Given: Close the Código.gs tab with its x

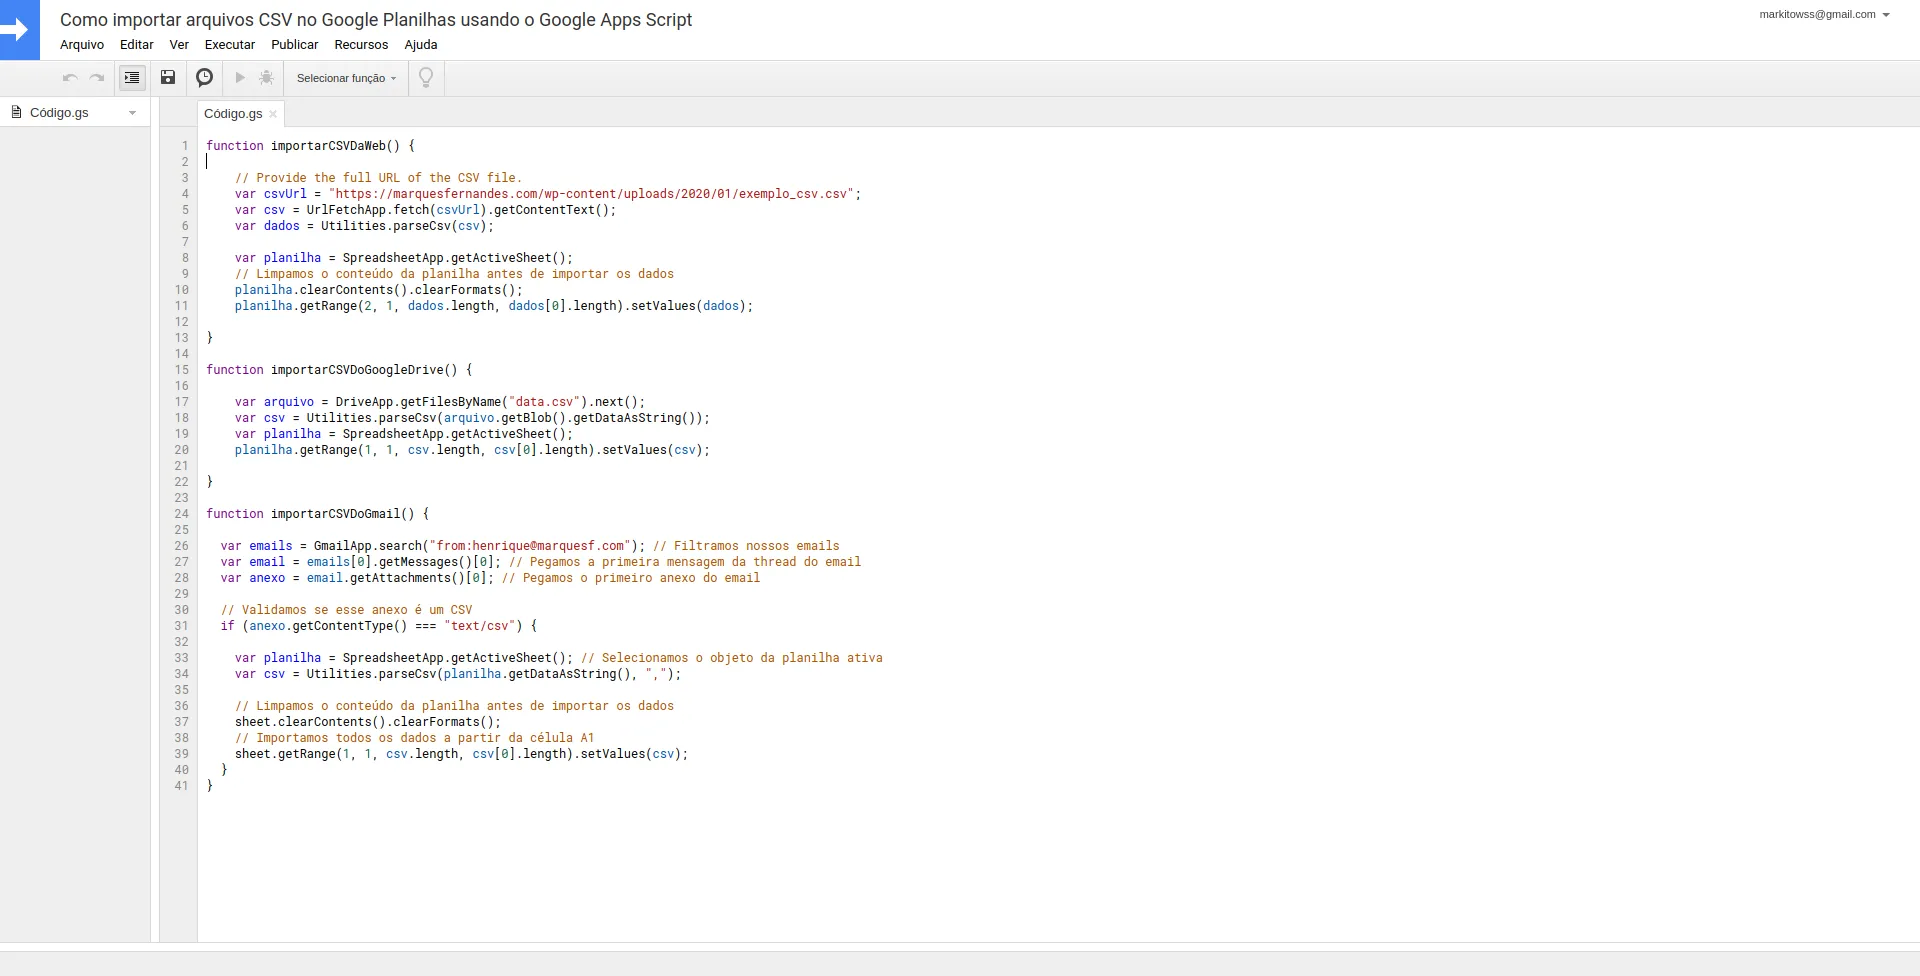Looking at the screenshot, I should pyautogui.click(x=273, y=114).
